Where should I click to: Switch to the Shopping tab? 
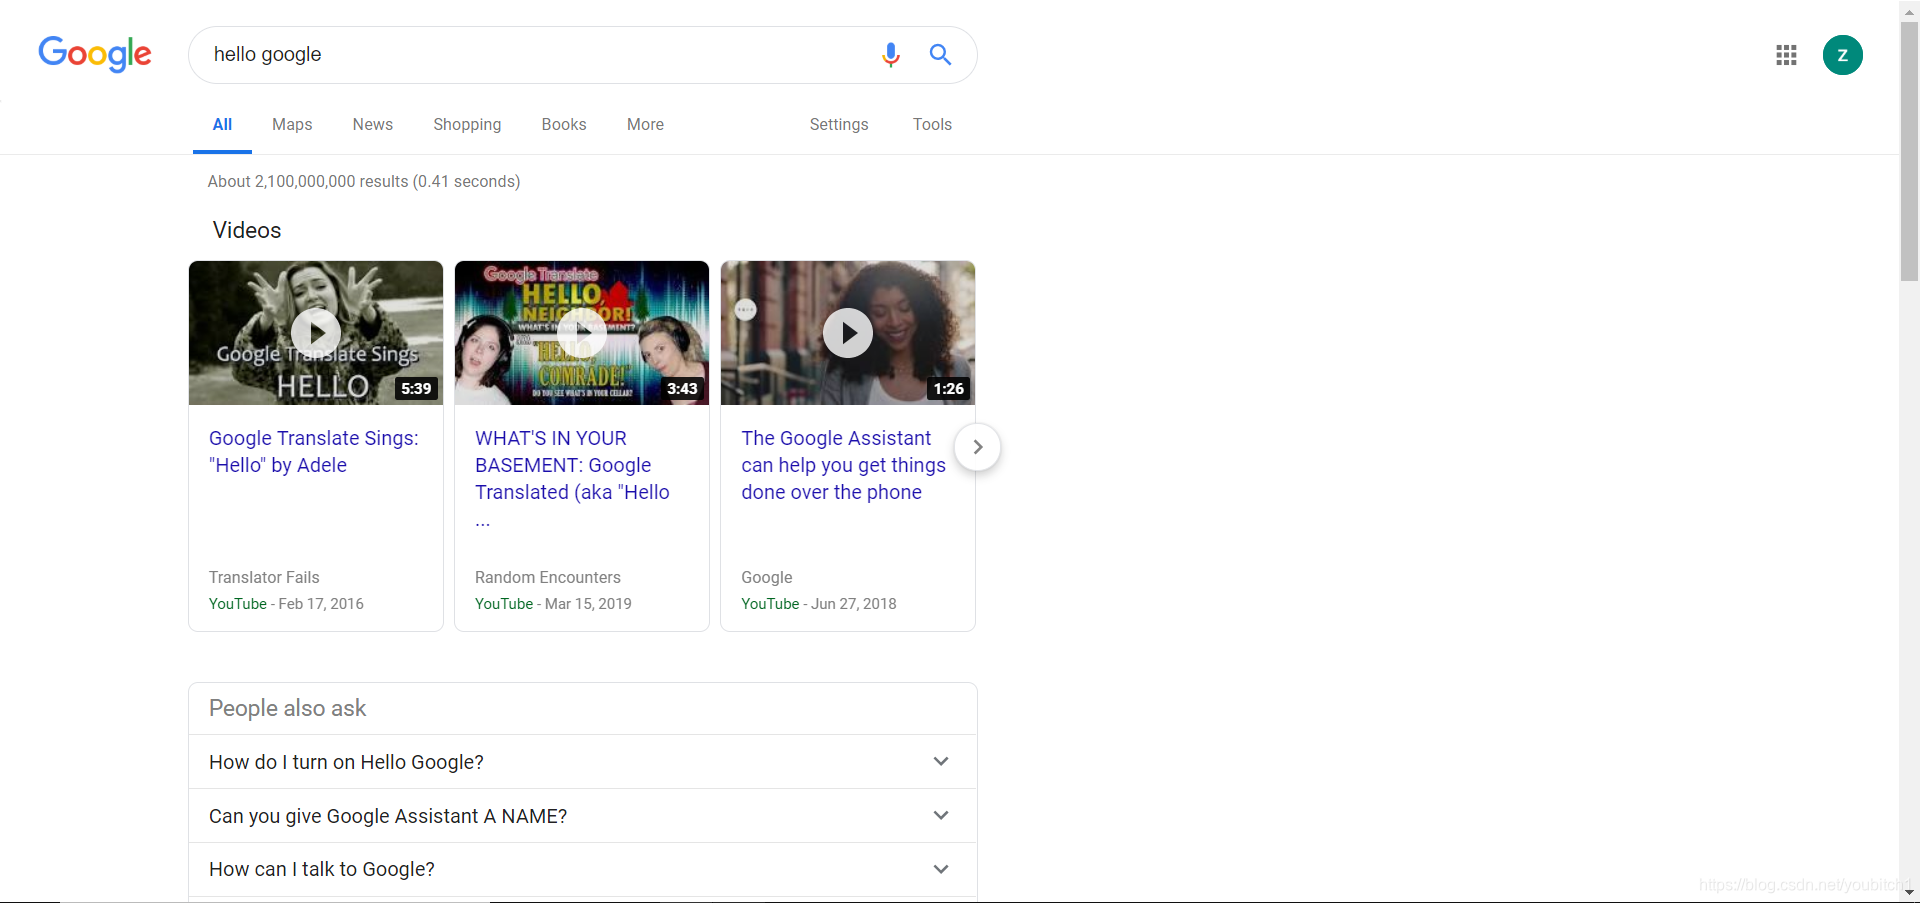(x=467, y=125)
